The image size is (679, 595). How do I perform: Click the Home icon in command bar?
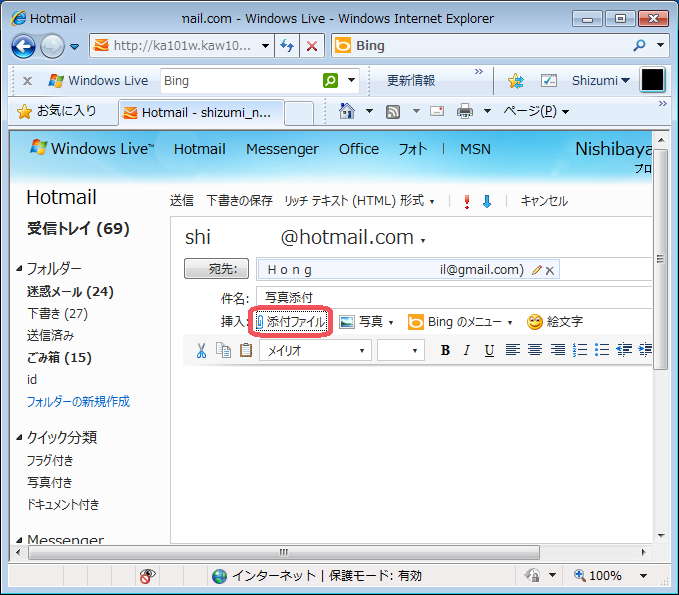point(347,111)
